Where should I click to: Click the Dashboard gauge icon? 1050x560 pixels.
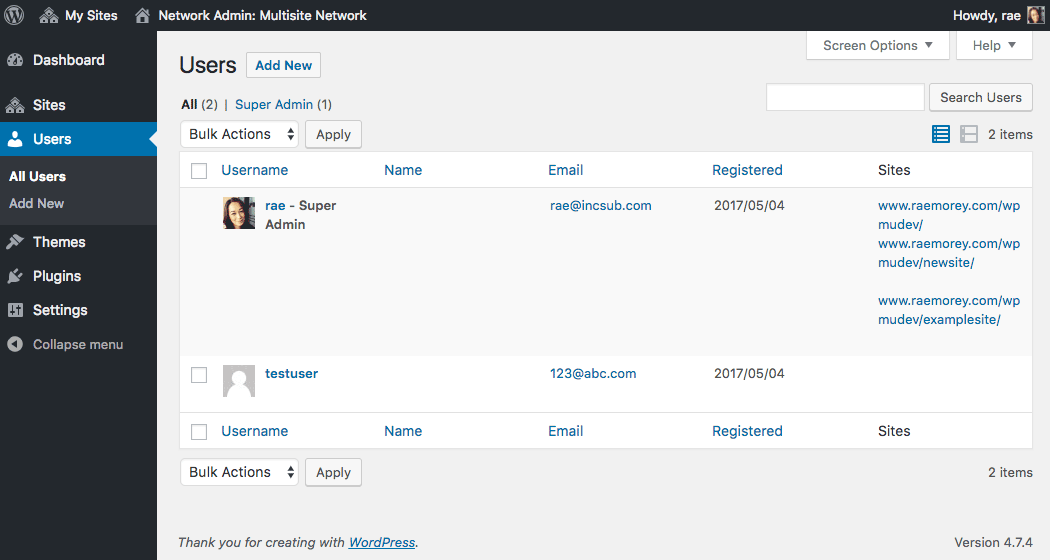[15, 60]
